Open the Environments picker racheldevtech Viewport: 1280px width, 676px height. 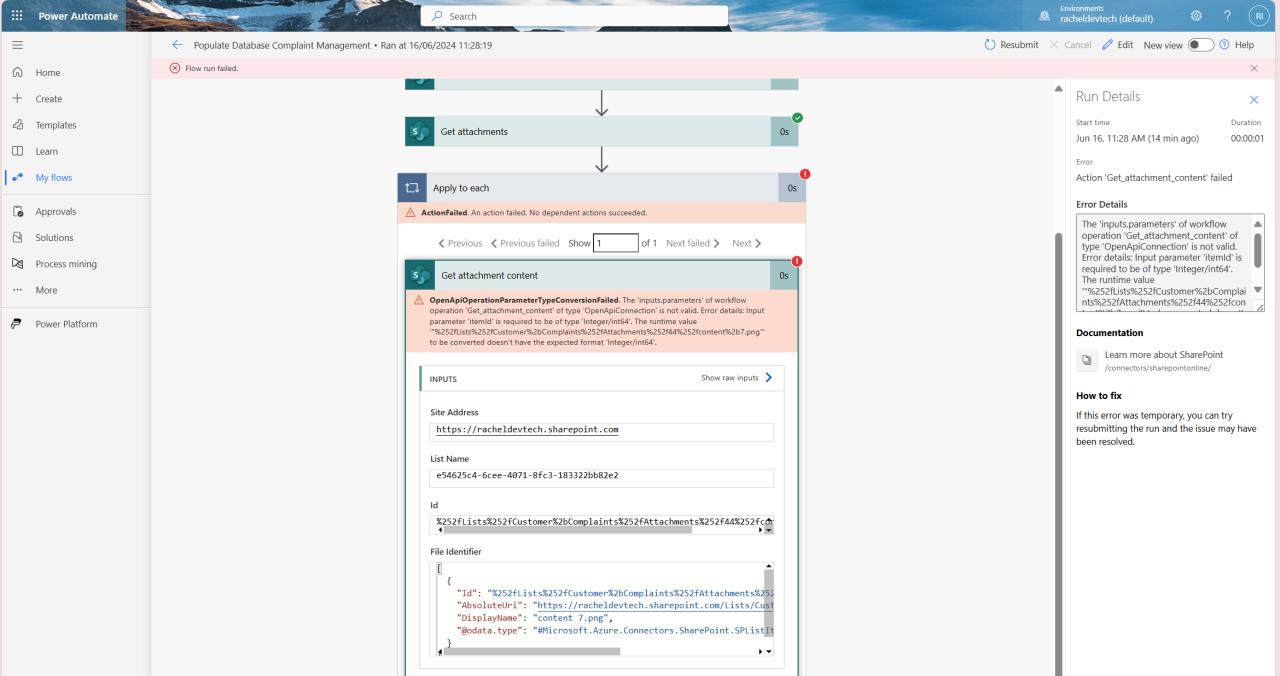coord(1097,14)
